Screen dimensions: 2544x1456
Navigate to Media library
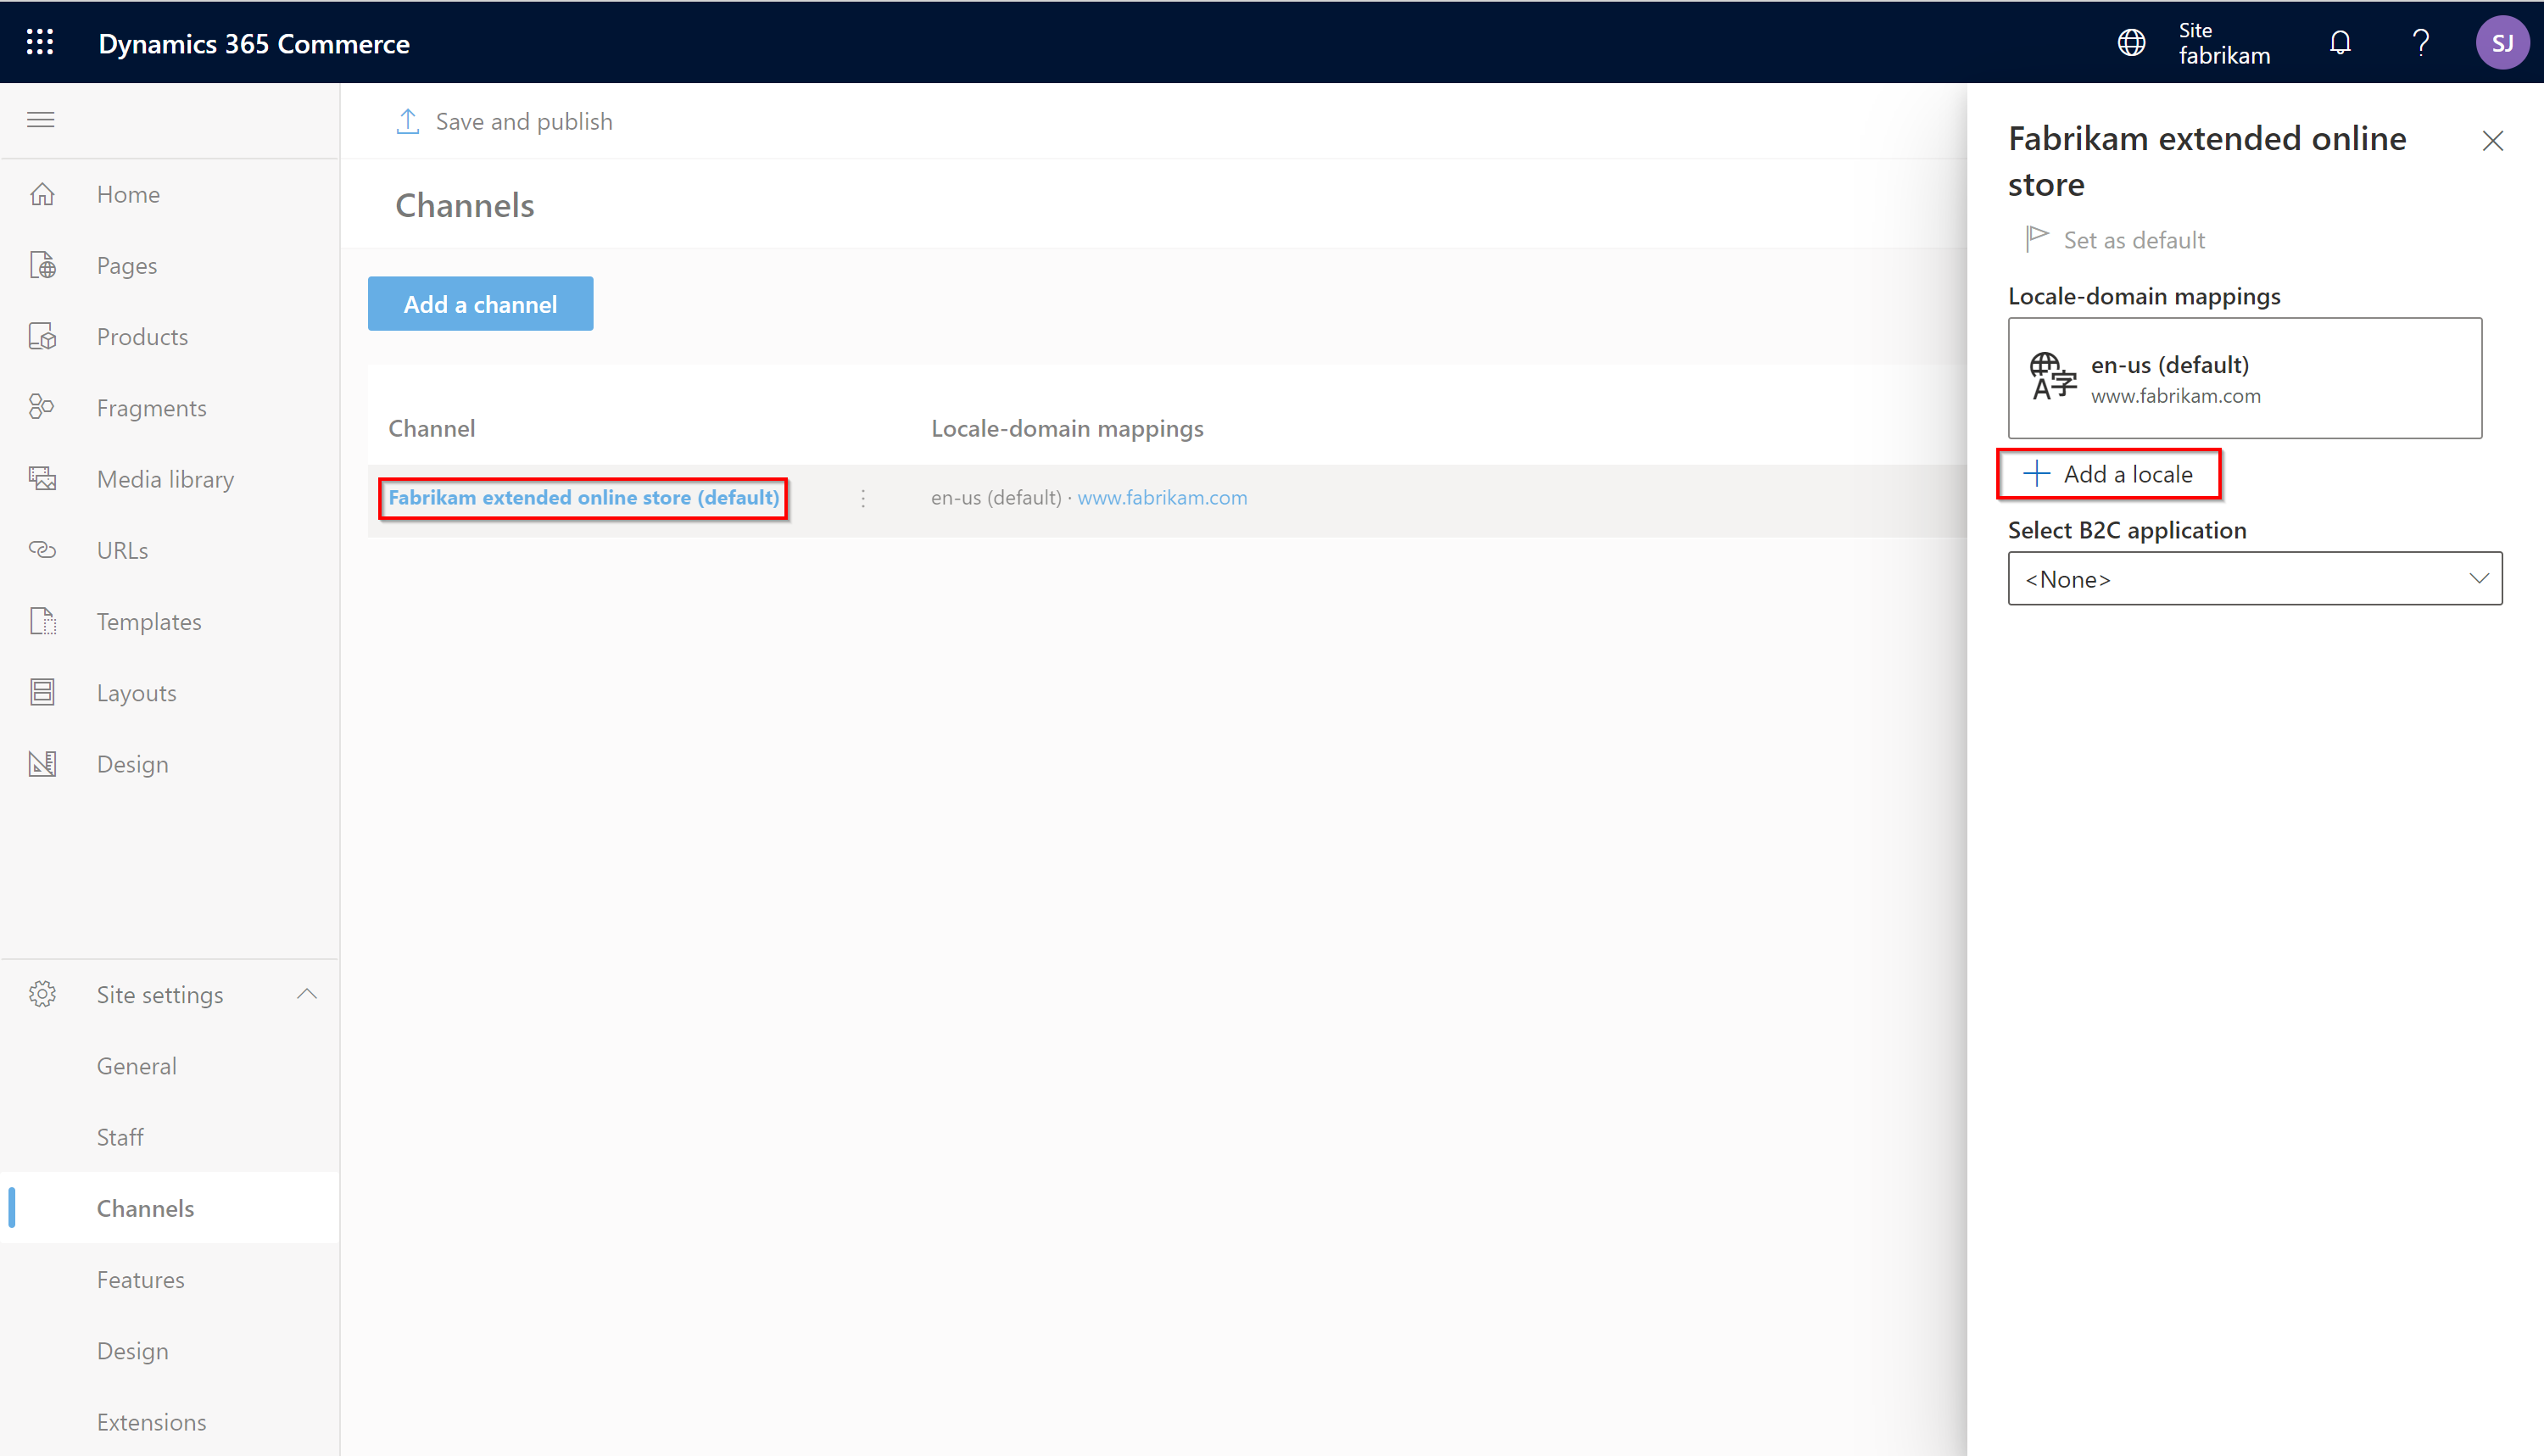point(166,477)
